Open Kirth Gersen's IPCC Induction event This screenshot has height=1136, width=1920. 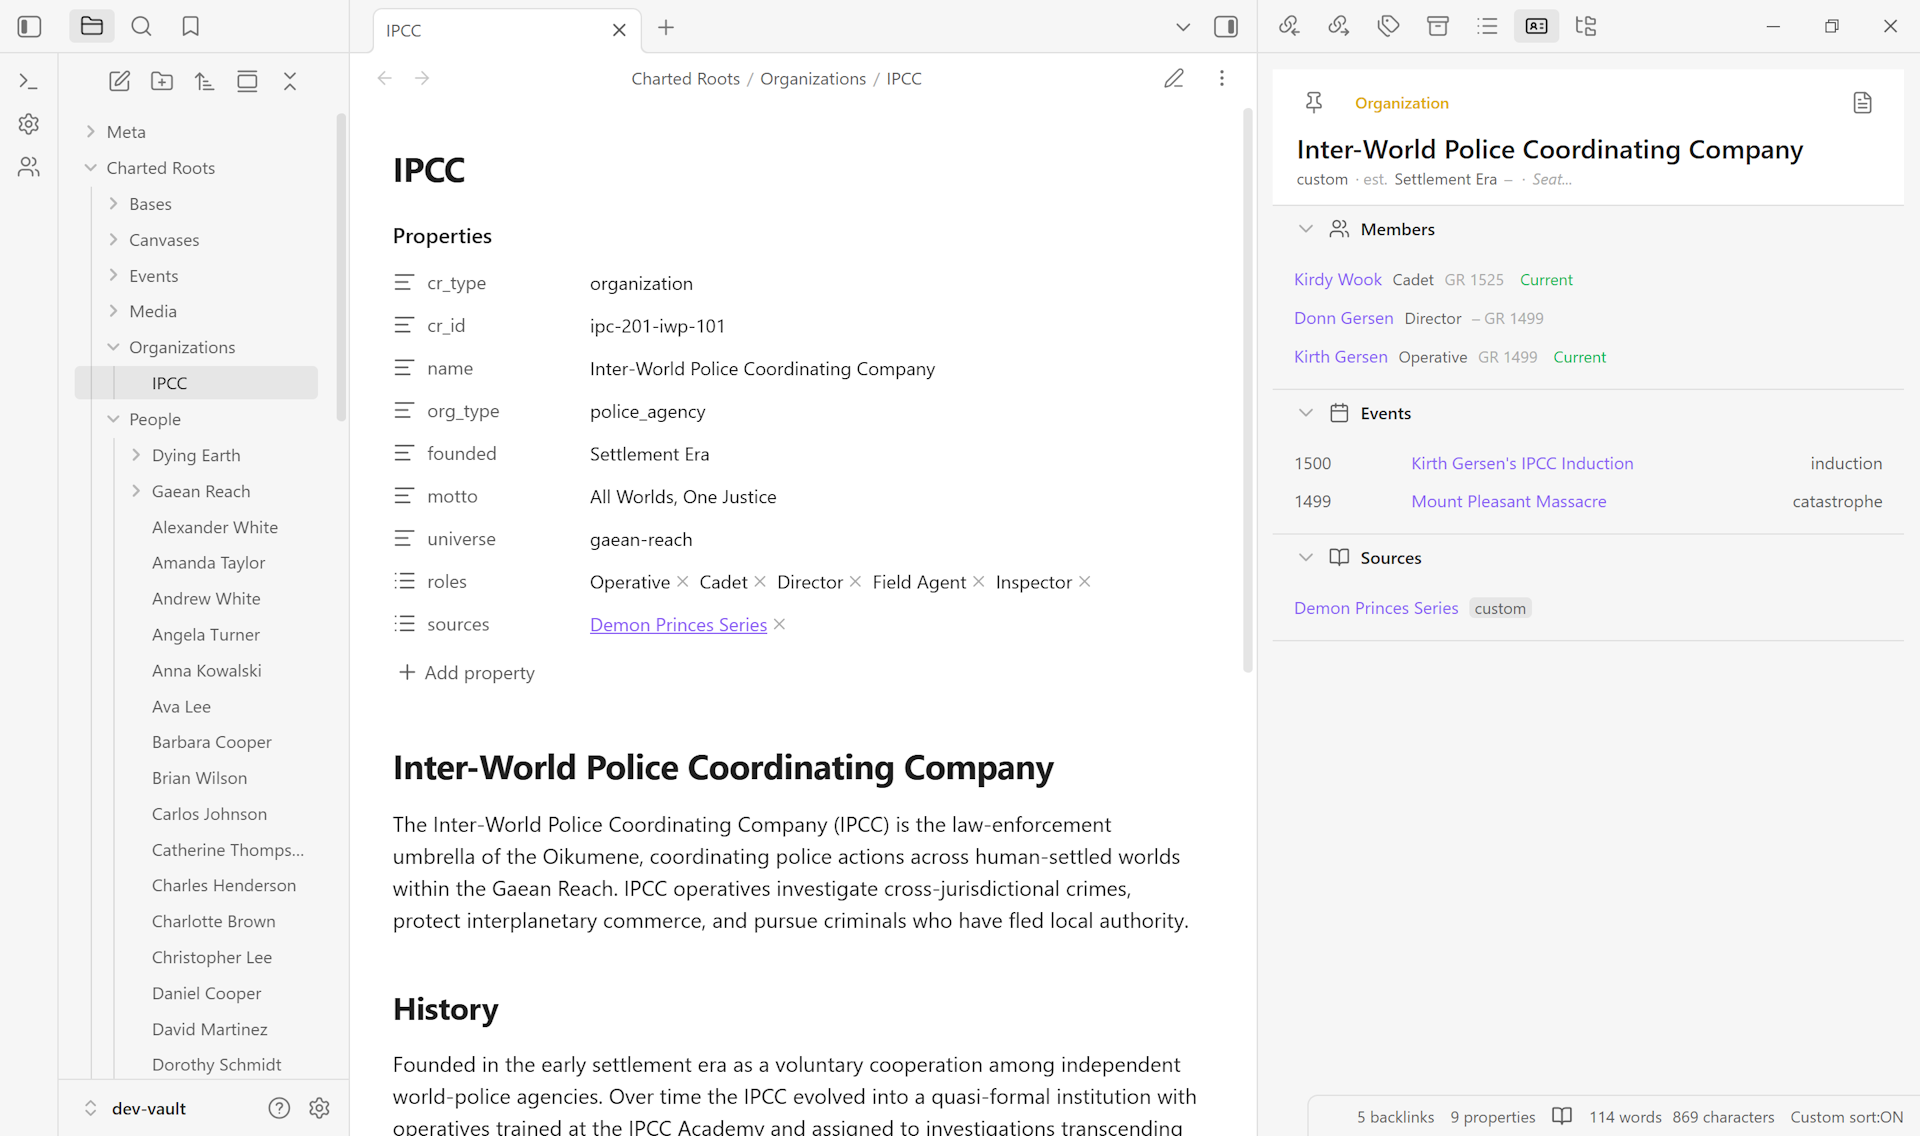[x=1522, y=463]
